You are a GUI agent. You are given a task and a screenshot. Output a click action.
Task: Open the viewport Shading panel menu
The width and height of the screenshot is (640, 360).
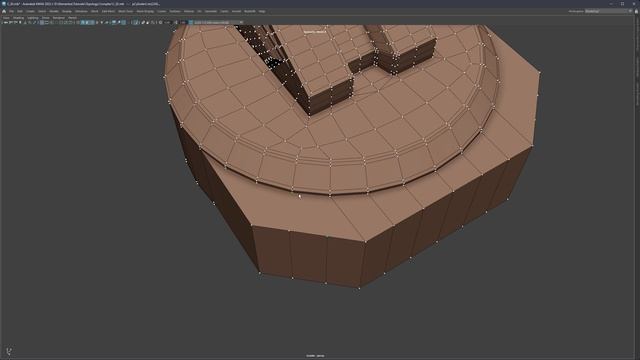[19, 18]
